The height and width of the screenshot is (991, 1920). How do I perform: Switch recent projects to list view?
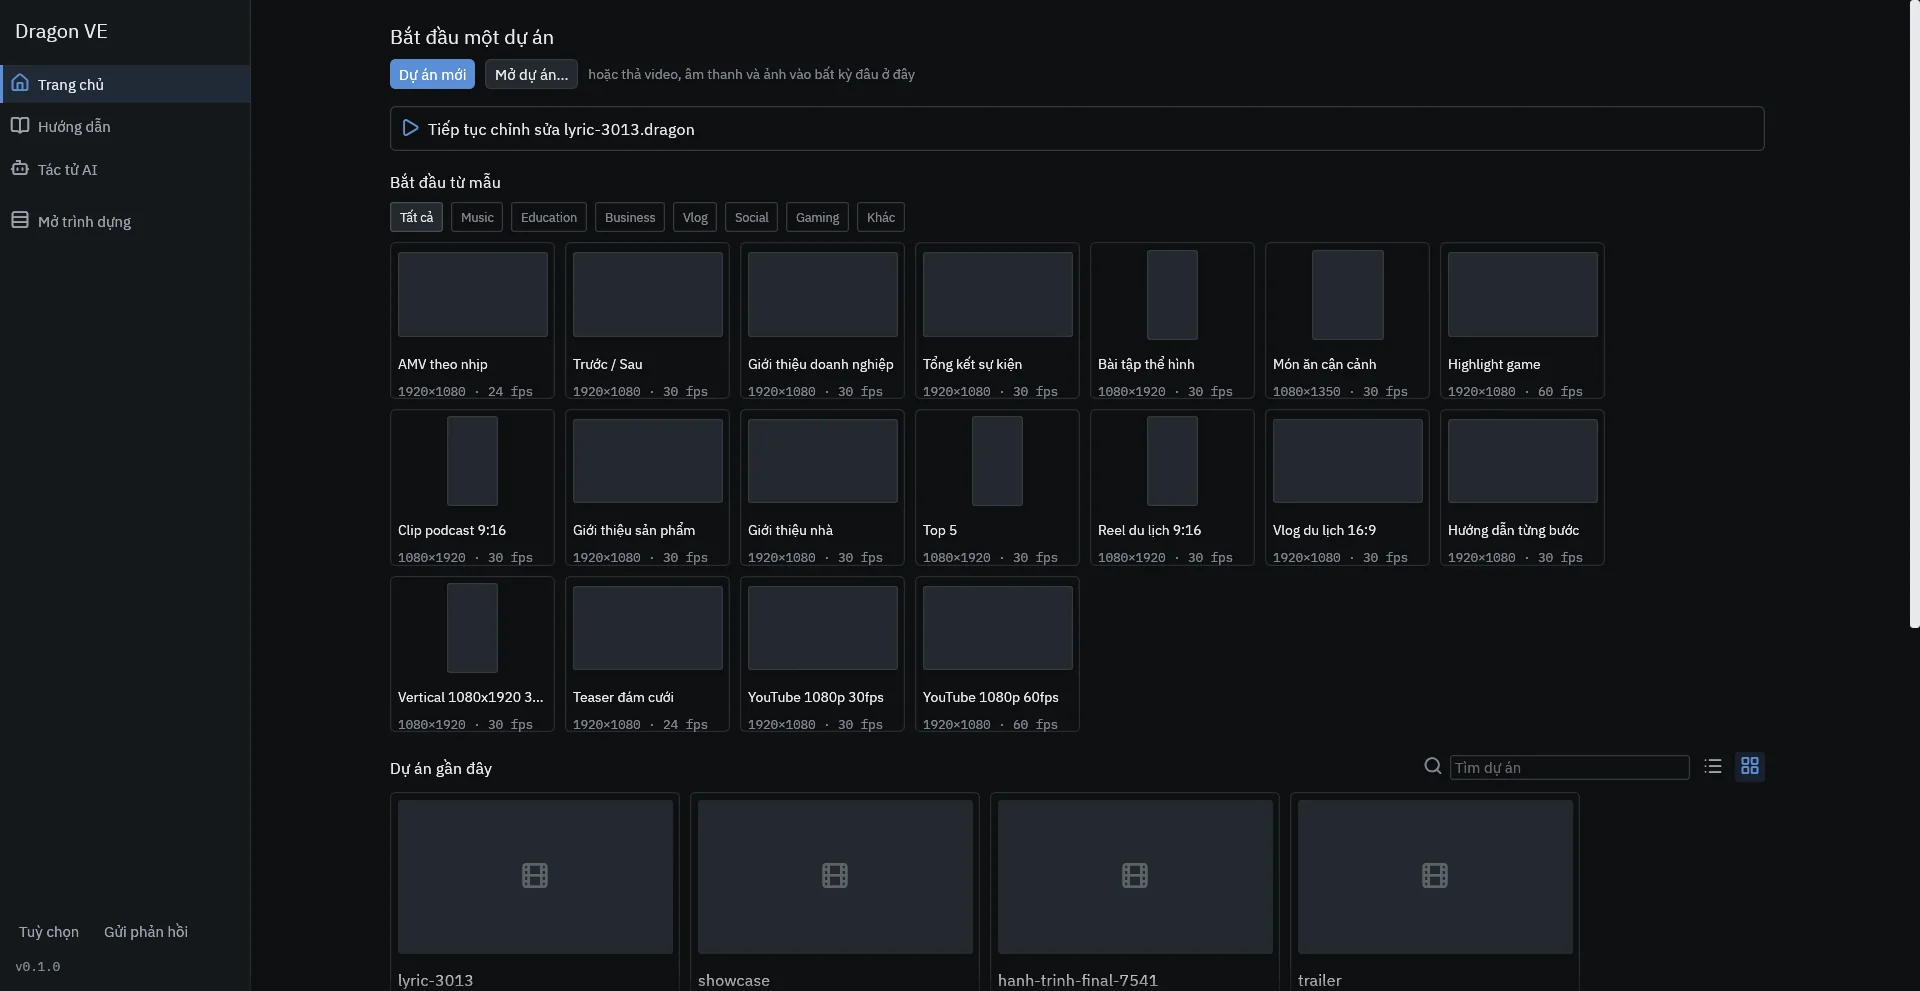coord(1713,766)
